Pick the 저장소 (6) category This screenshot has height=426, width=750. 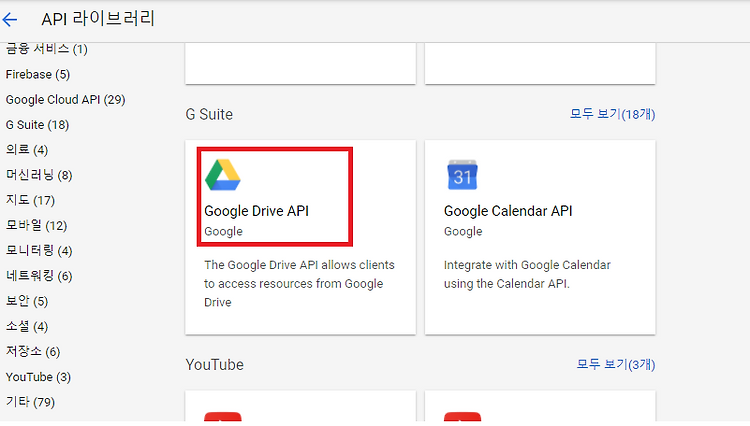tap(33, 352)
